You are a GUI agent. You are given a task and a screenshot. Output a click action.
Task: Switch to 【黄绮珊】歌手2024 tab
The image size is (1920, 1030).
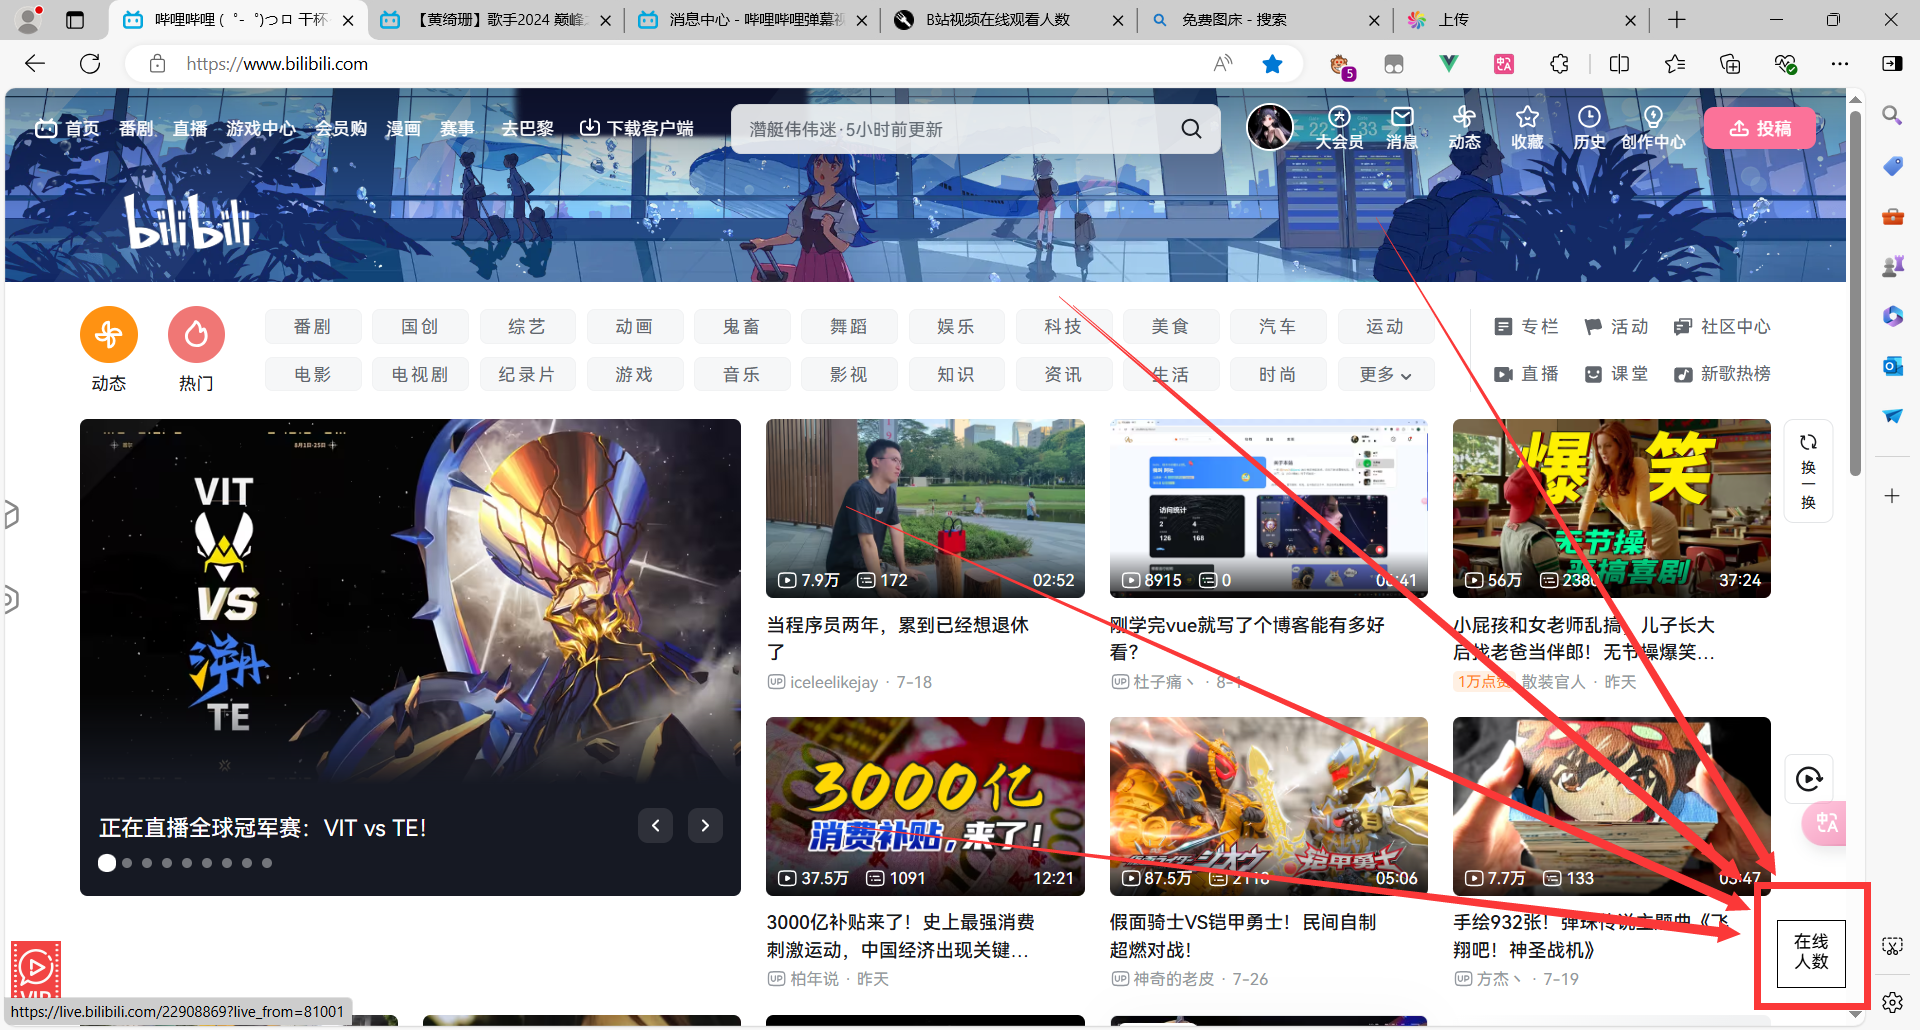tap(496, 20)
